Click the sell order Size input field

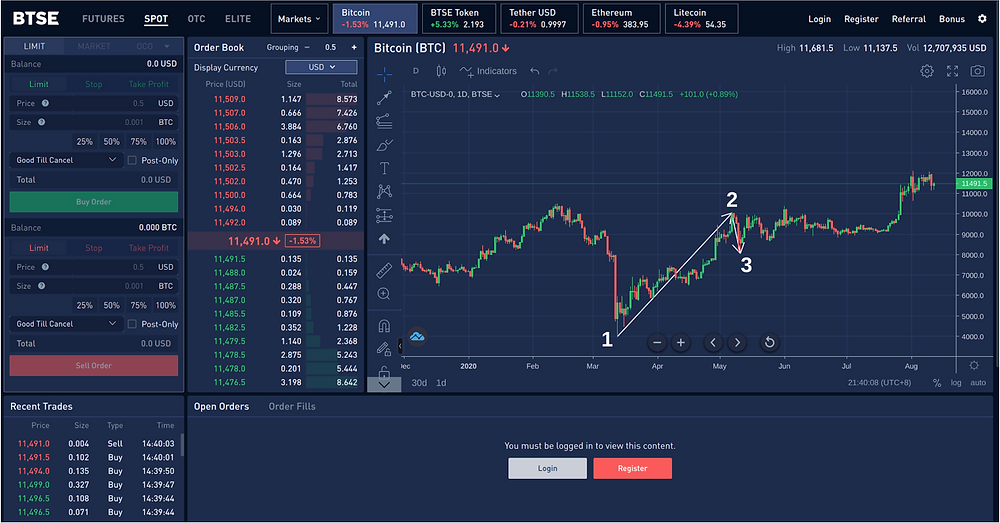point(94,286)
